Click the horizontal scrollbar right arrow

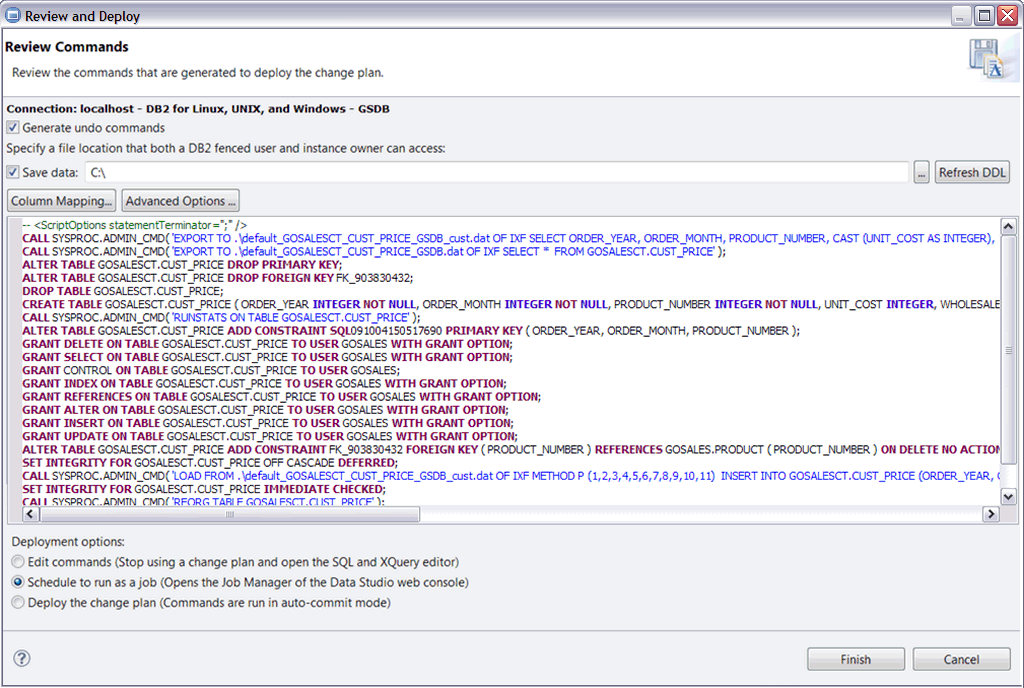click(x=990, y=513)
